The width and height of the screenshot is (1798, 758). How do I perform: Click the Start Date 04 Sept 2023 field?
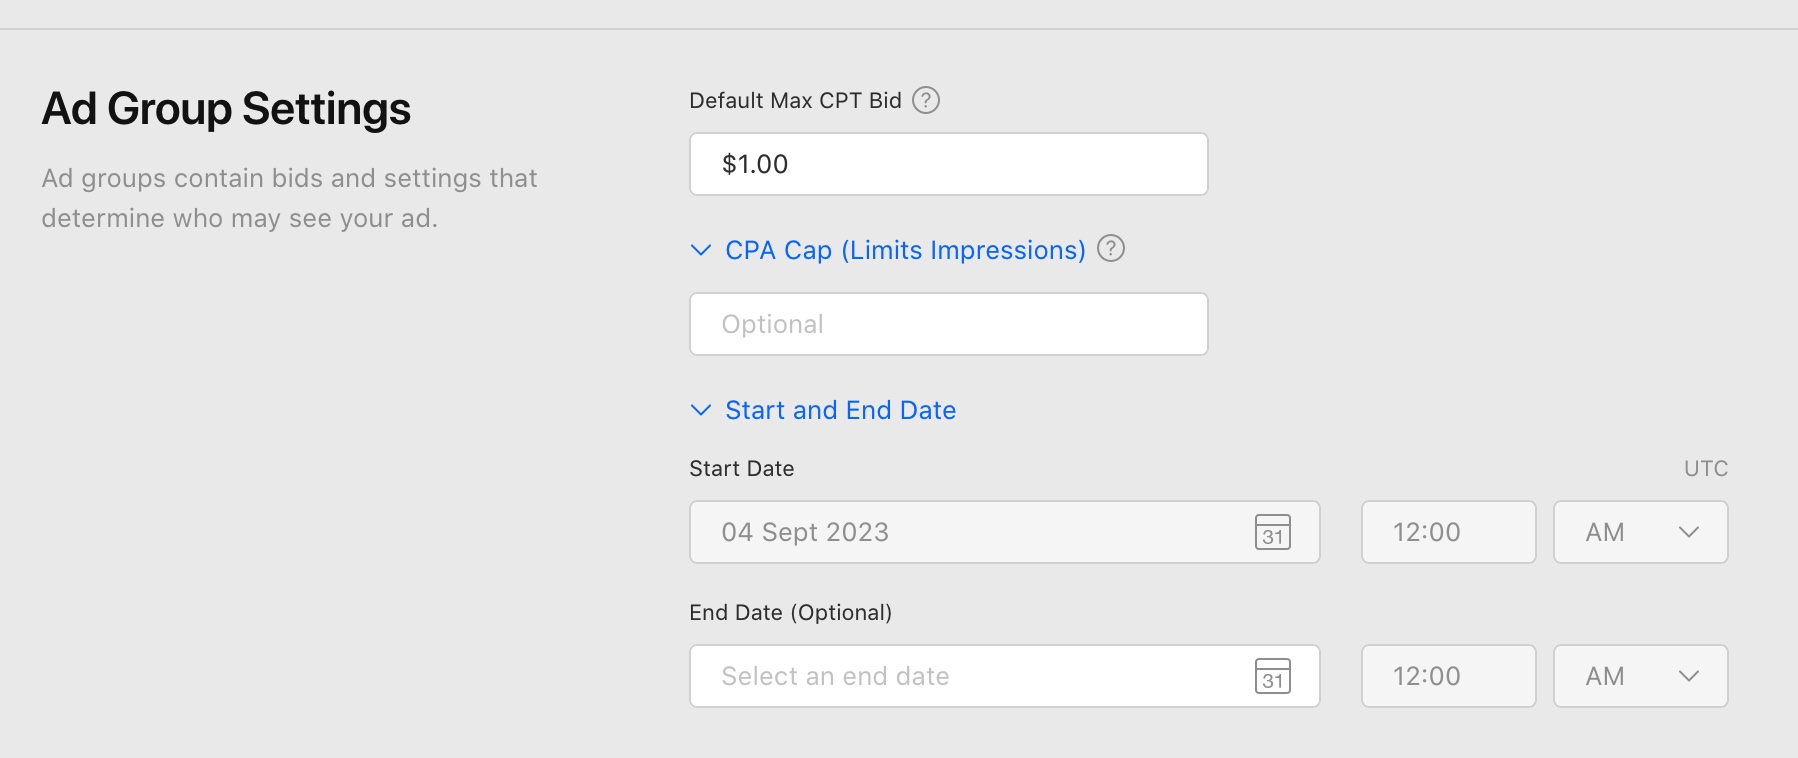pos(1005,532)
